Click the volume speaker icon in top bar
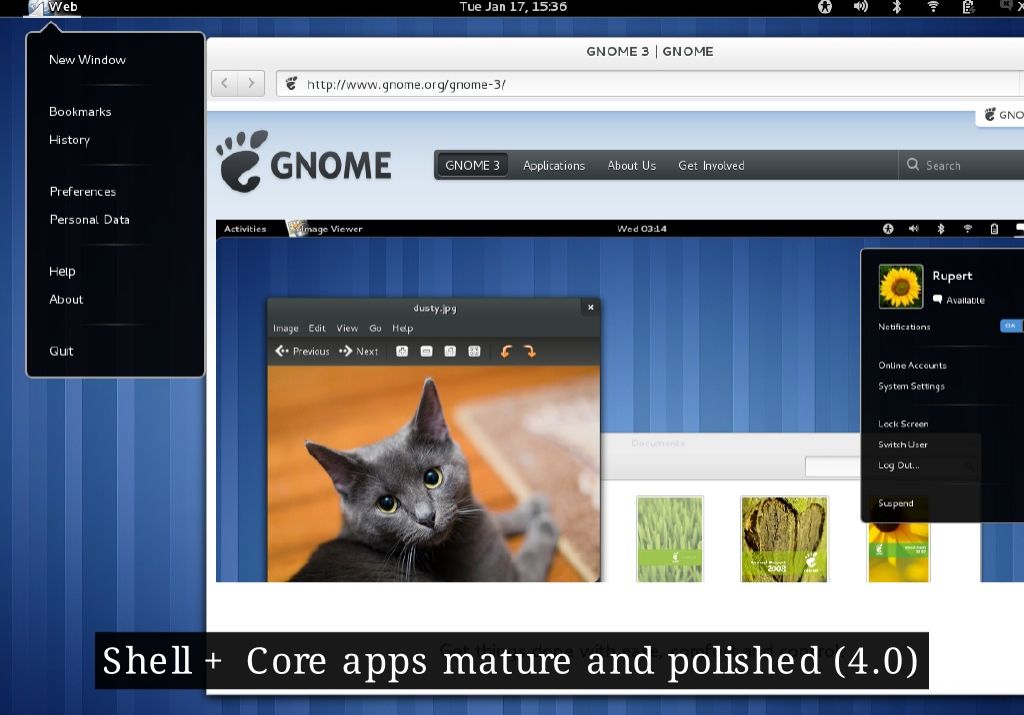1024x715 pixels. (x=861, y=7)
